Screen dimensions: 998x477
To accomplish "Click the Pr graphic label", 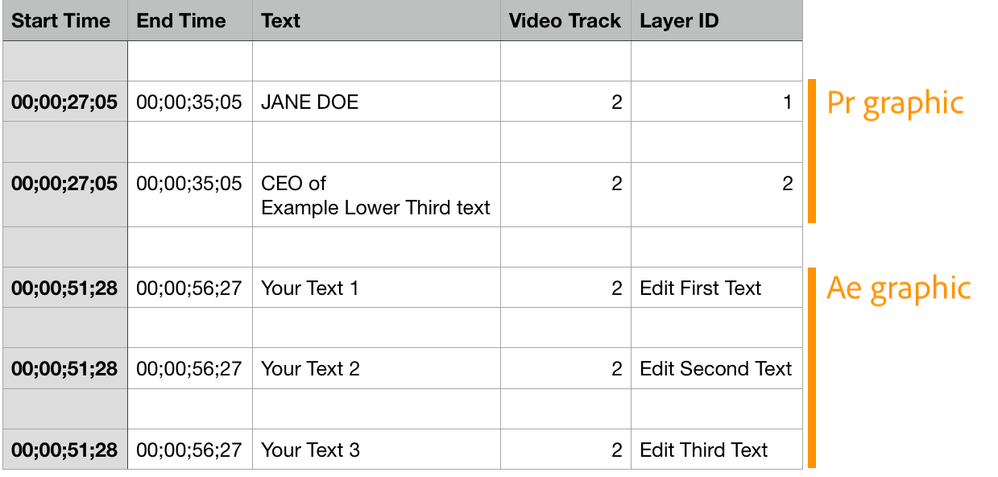I will tap(895, 103).
